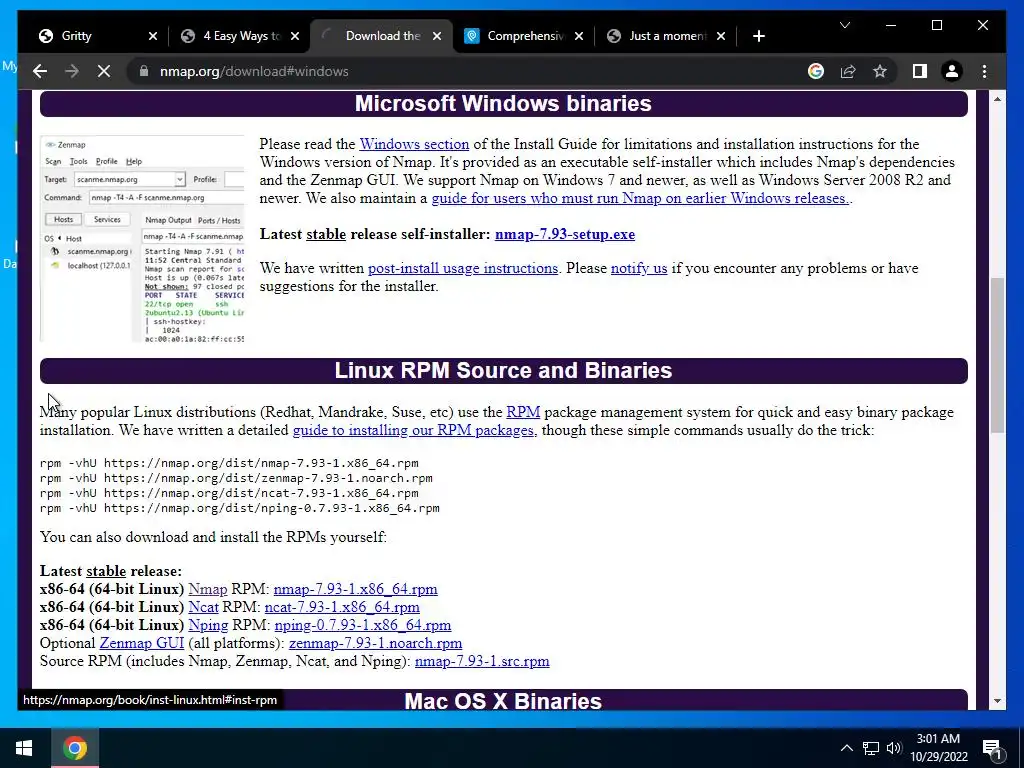The height and width of the screenshot is (768, 1024).
Task: Download nmap-7.93-1.src.rpm source RPM
Action: click(x=482, y=661)
